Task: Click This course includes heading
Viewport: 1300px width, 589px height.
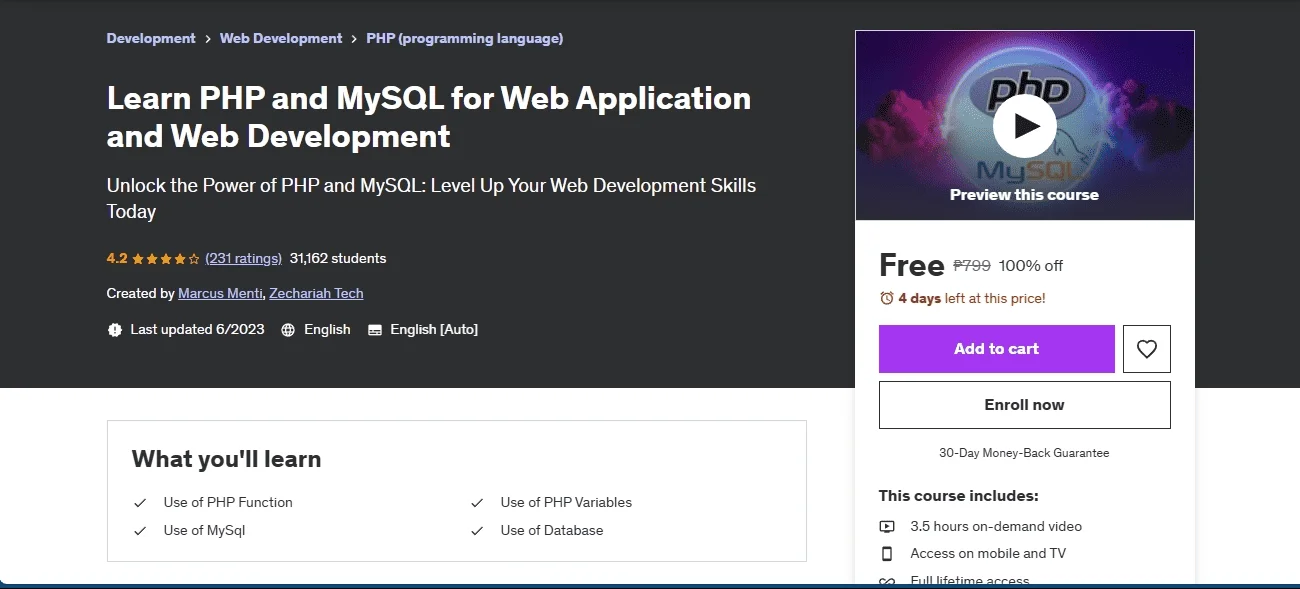Action: click(958, 495)
